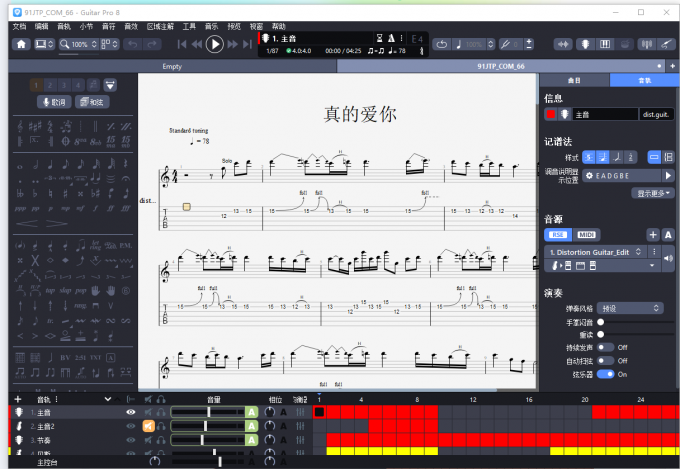Toggle the countdown hourglass icon
Screen dimensions: 680x469
[379, 38]
